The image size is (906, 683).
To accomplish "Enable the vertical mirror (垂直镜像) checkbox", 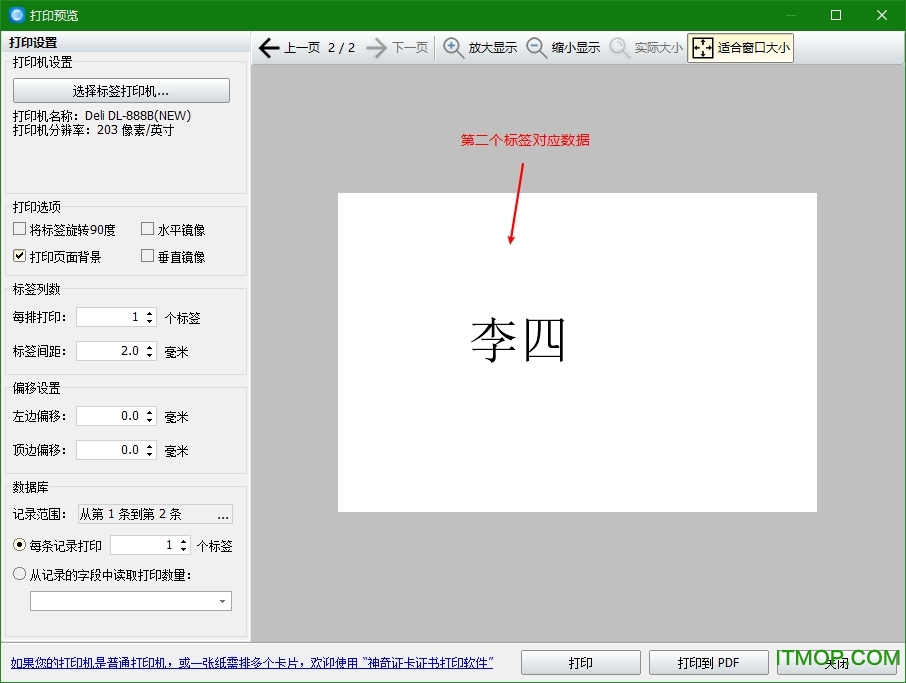I will point(148,257).
